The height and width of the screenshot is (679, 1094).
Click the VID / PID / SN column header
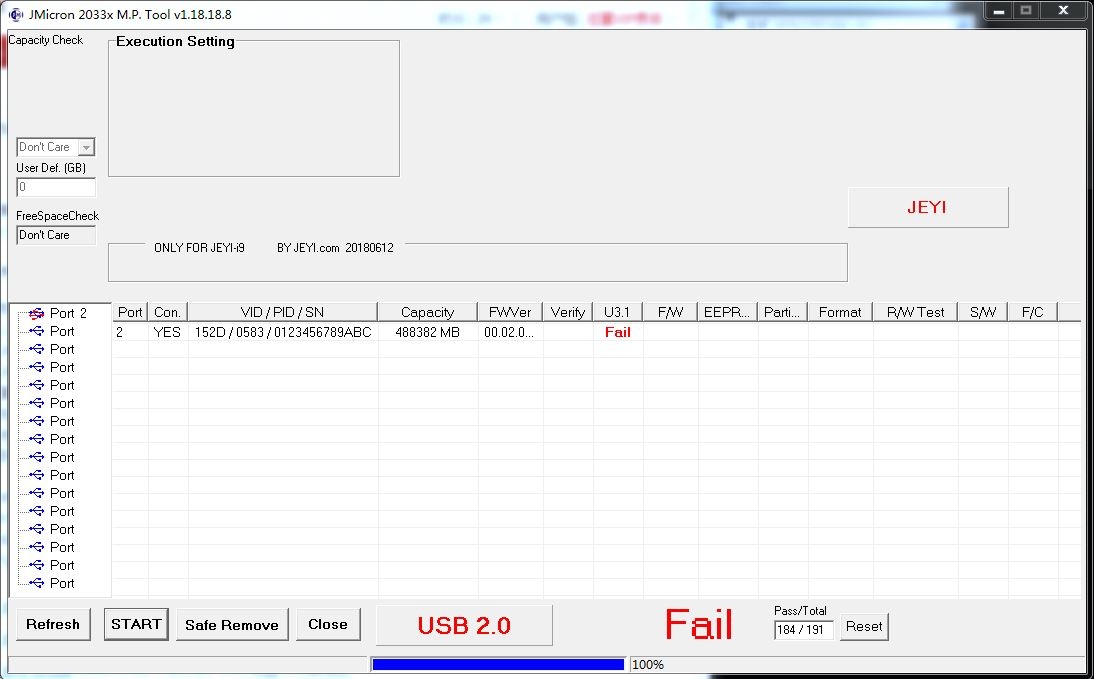(x=282, y=312)
